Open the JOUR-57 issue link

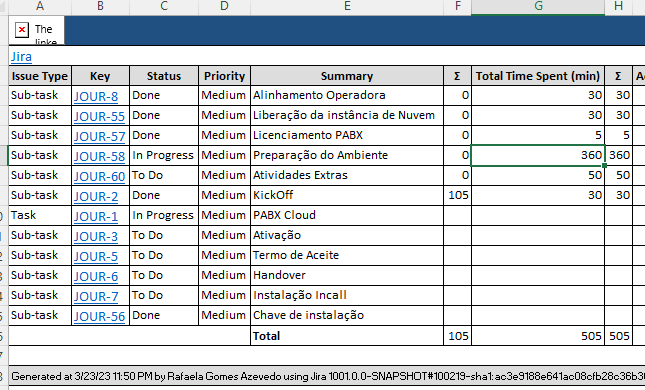pos(99,136)
